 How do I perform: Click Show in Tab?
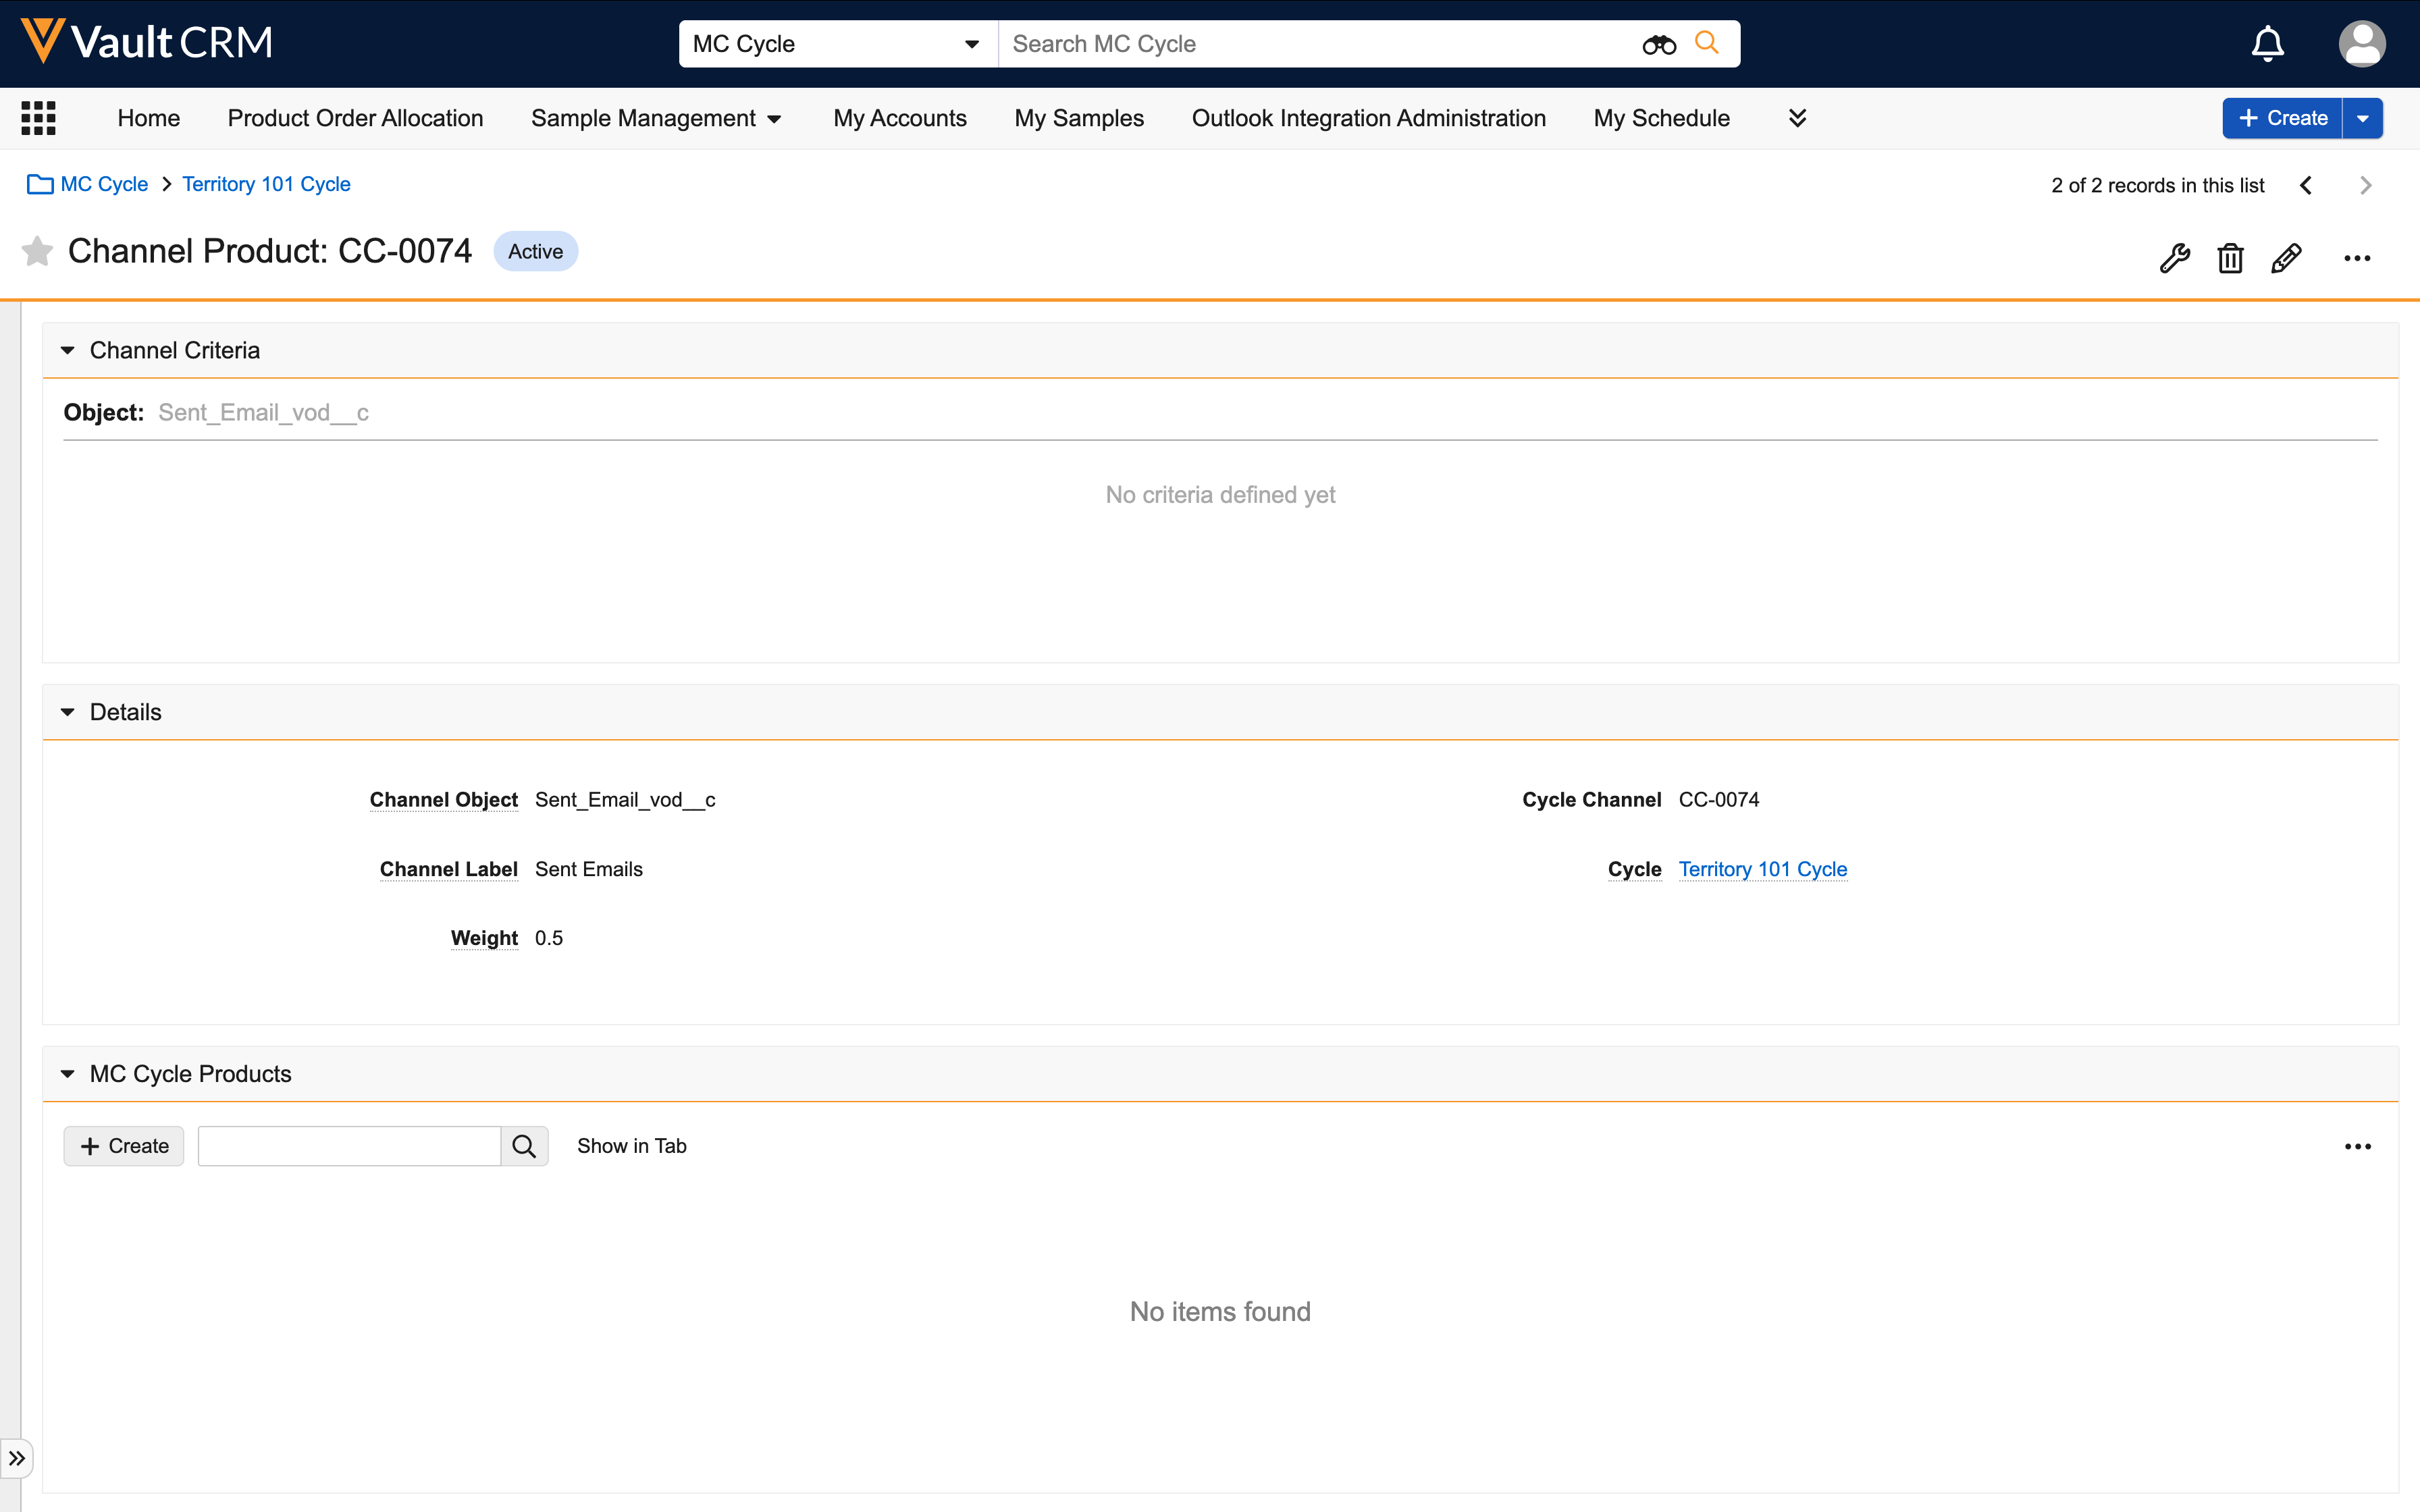coord(631,1146)
